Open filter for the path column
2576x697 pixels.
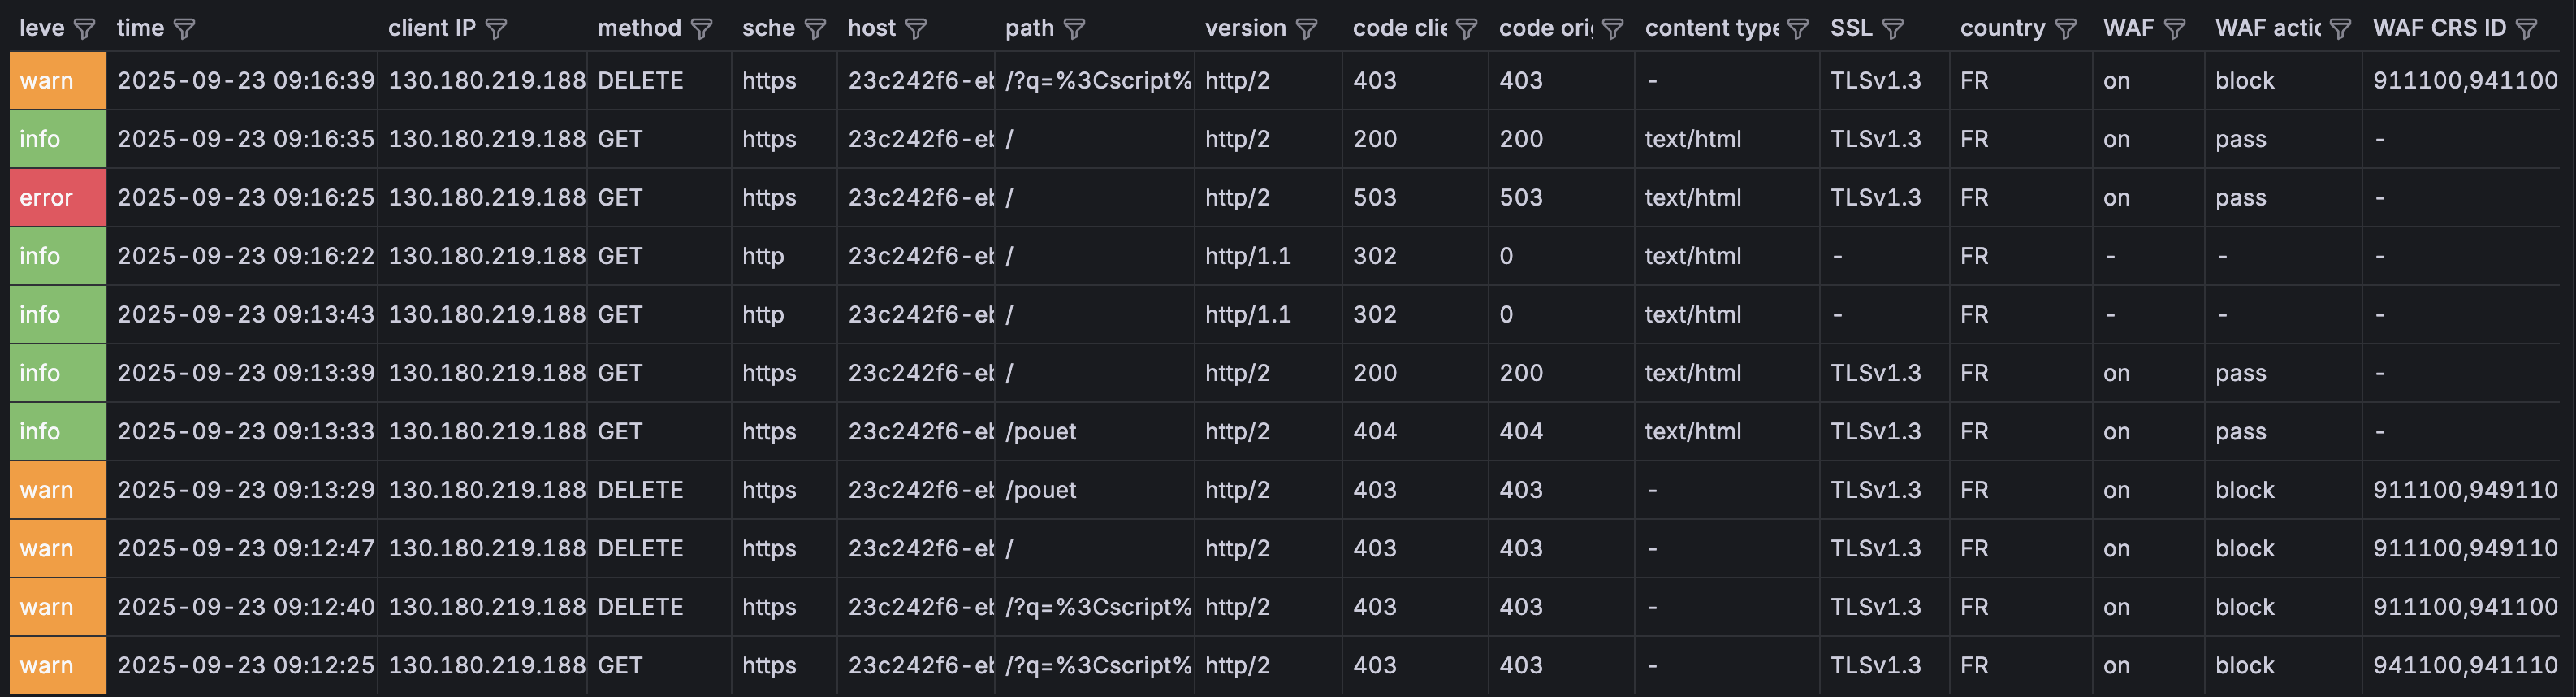[1074, 29]
